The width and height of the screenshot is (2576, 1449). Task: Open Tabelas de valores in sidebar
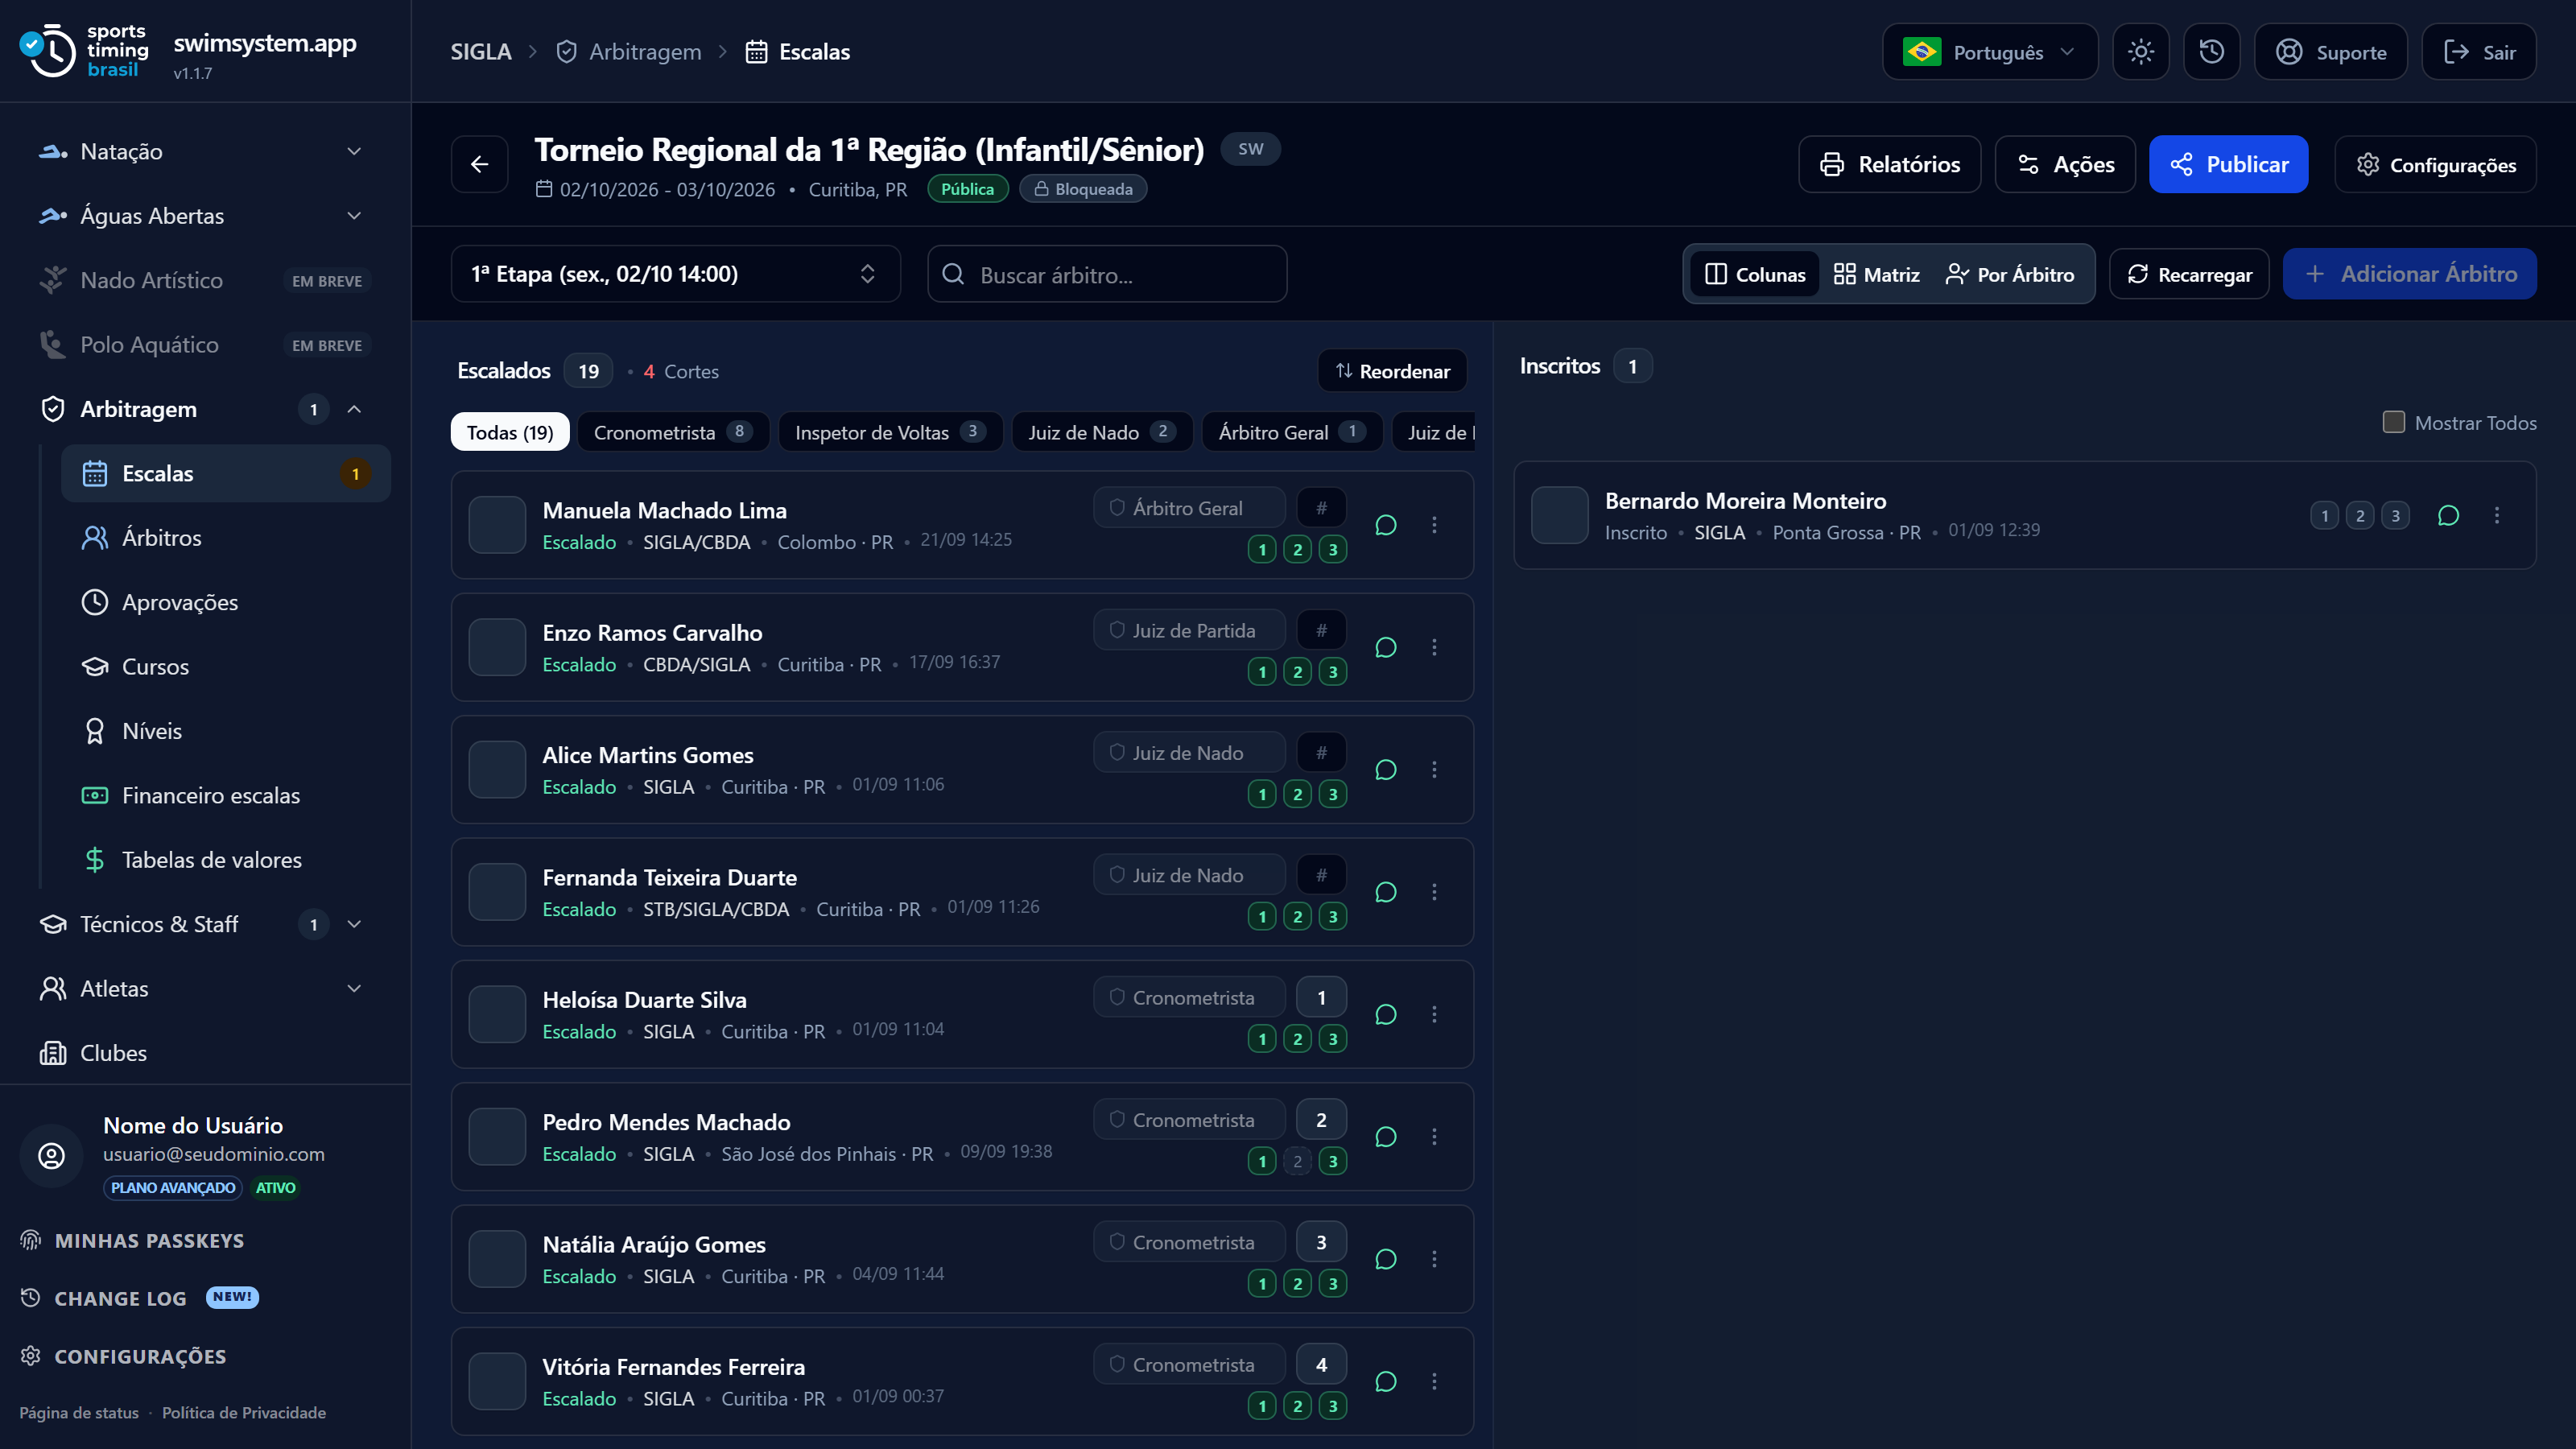point(226,860)
